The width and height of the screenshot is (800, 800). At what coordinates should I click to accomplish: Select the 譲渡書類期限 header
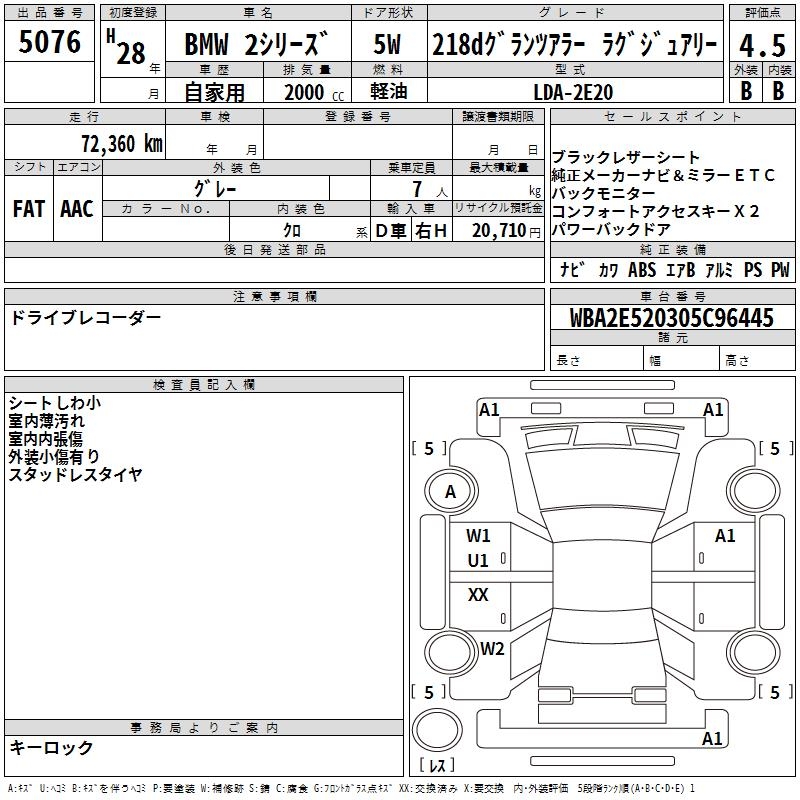(498, 116)
